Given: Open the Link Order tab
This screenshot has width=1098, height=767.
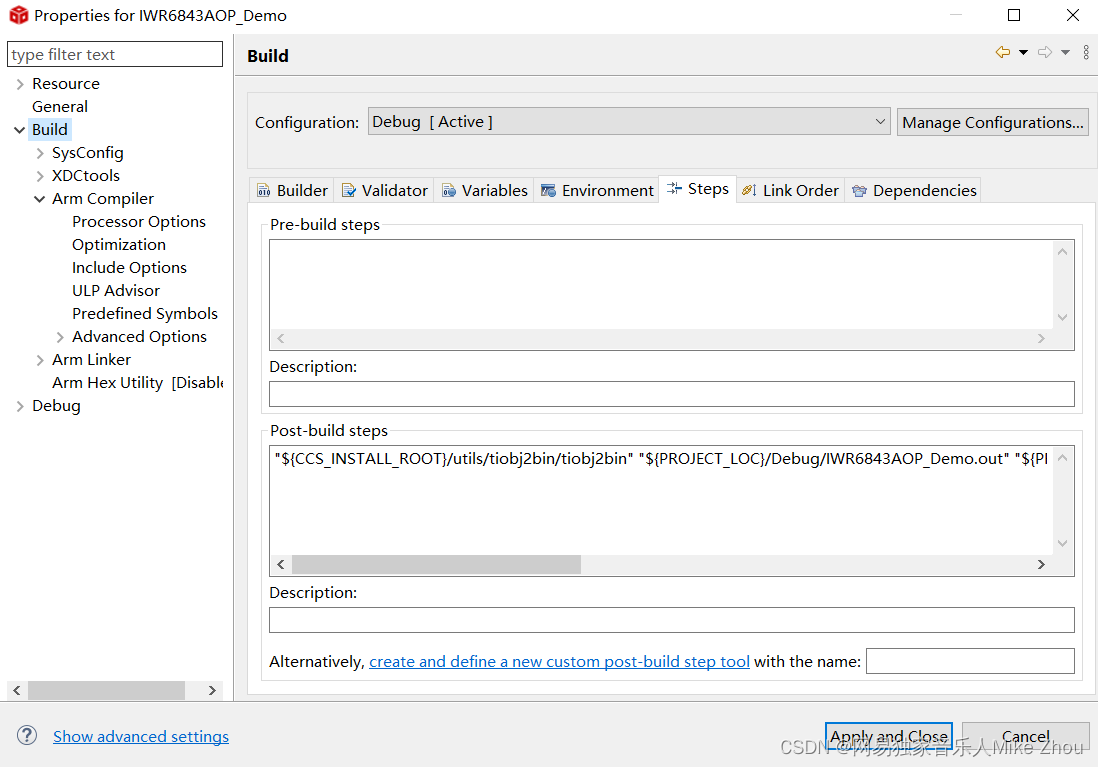Looking at the screenshot, I should coord(791,191).
